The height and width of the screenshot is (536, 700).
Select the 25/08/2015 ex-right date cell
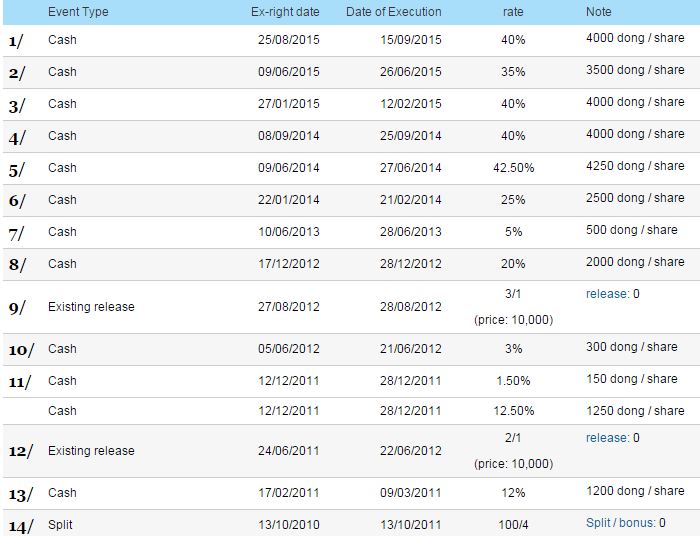coord(289,40)
